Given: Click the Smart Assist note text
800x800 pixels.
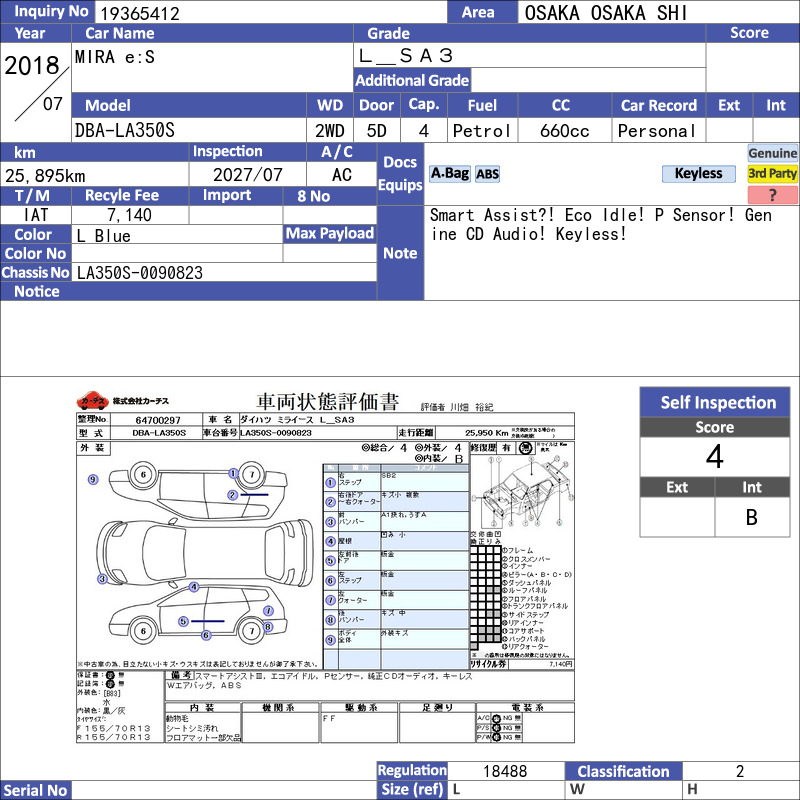Looking at the screenshot, I should 601,224.
